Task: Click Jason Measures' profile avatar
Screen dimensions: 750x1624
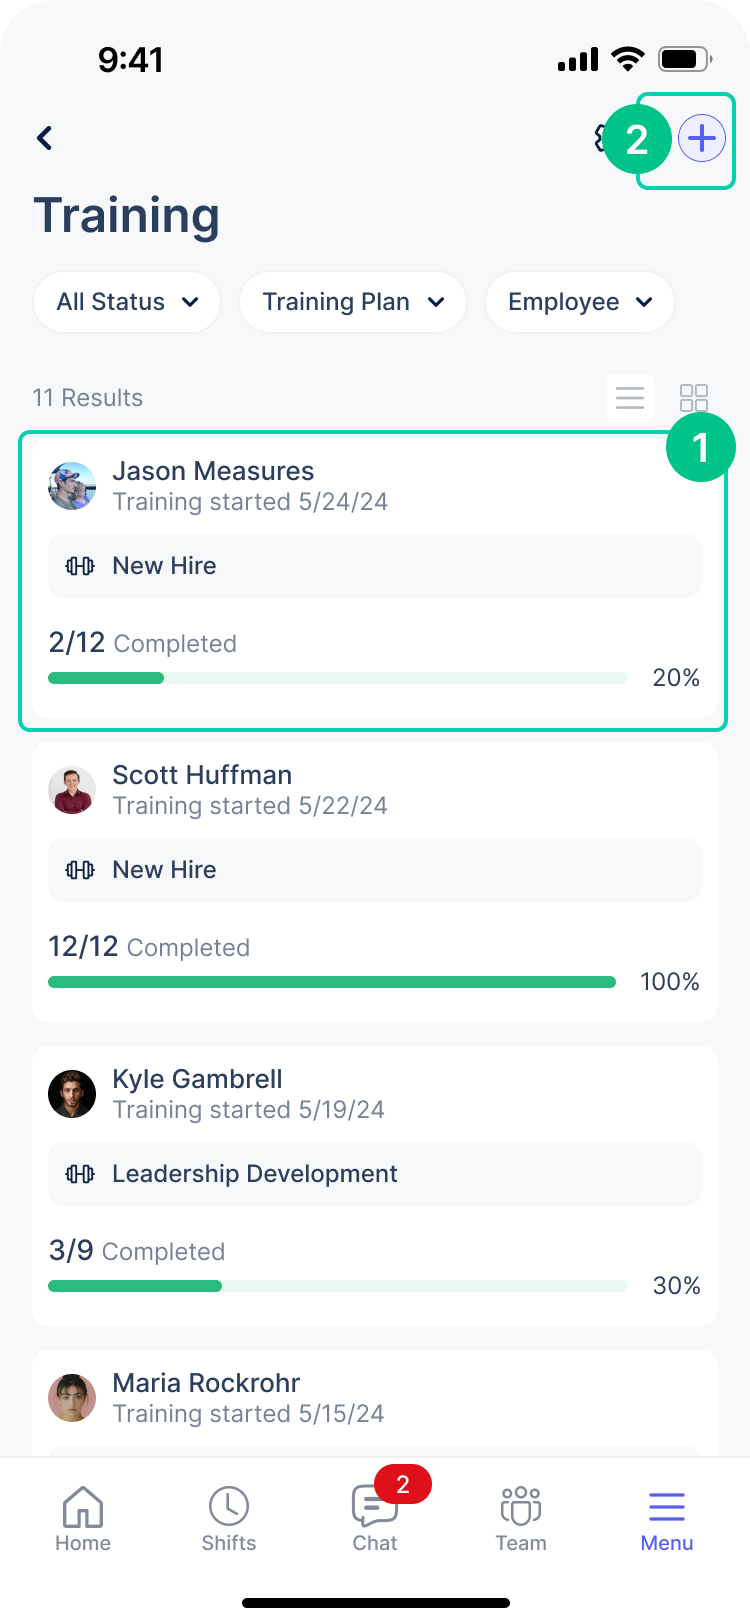Action: (x=72, y=486)
